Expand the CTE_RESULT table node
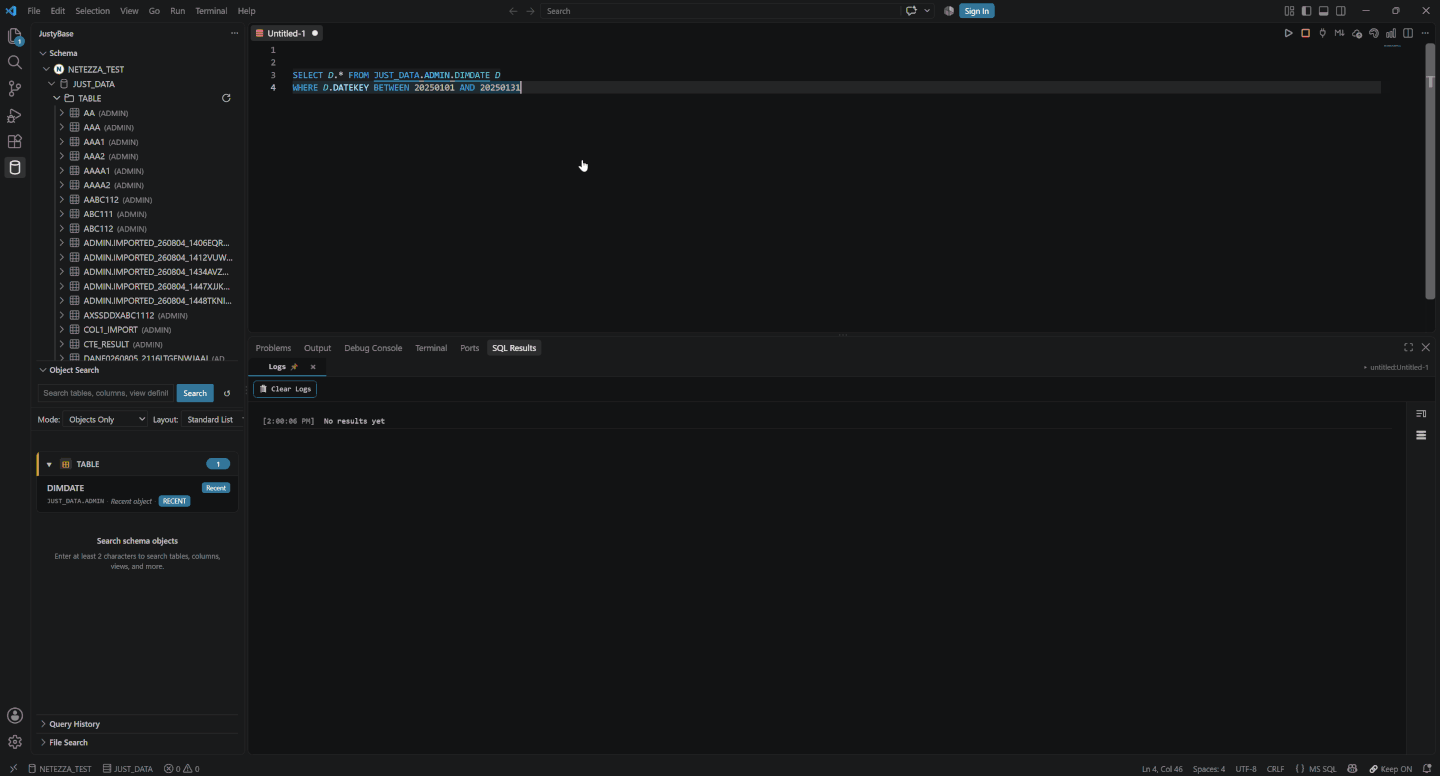The width and height of the screenshot is (1440, 776). pos(61,344)
